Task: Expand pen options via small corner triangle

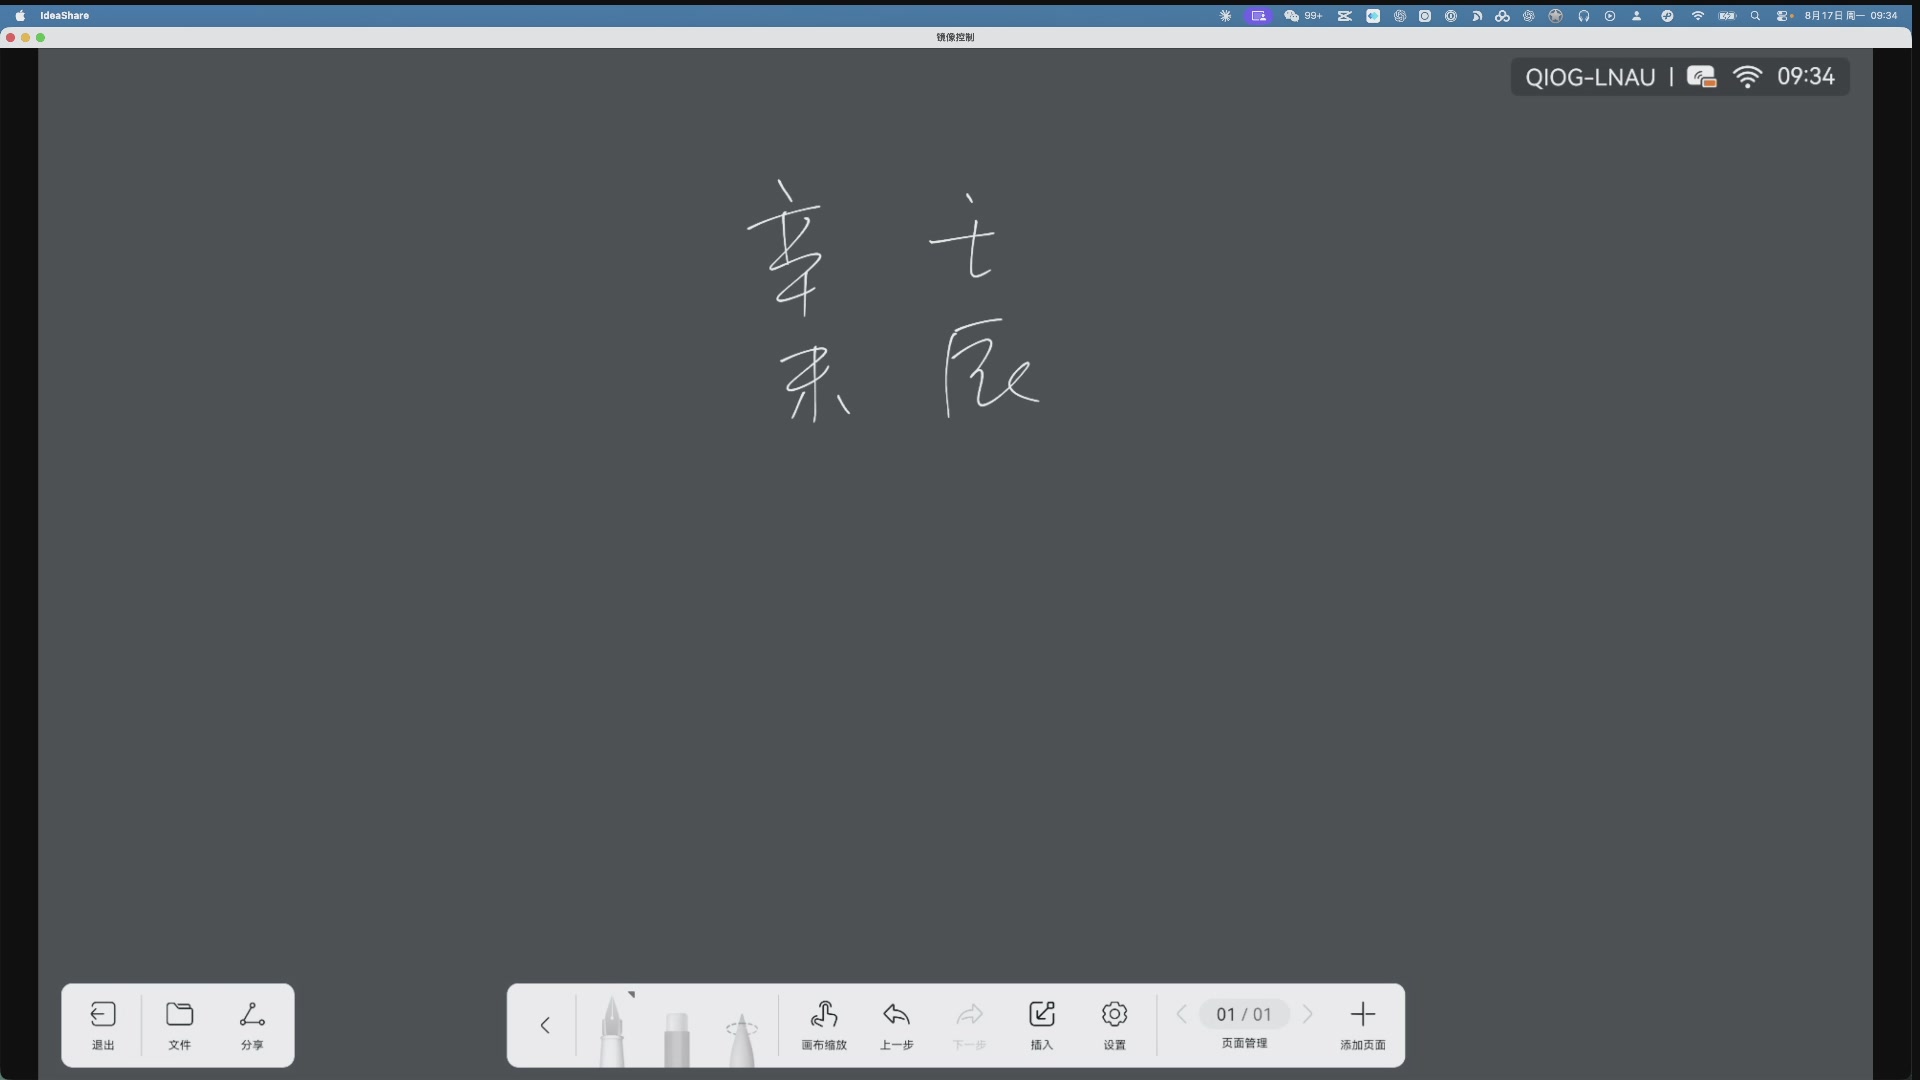Action: coord(631,995)
